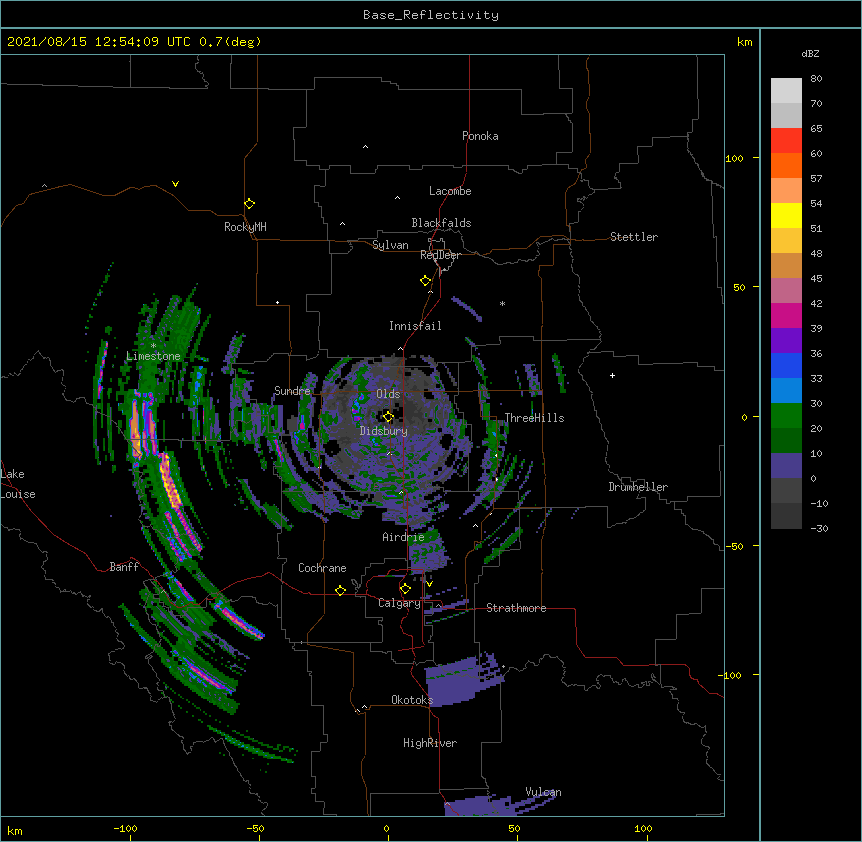The height and width of the screenshot is (842, 862).
Task: Pick the magenta 42-39 dBZ legend swatch
Action: (786, 316)
